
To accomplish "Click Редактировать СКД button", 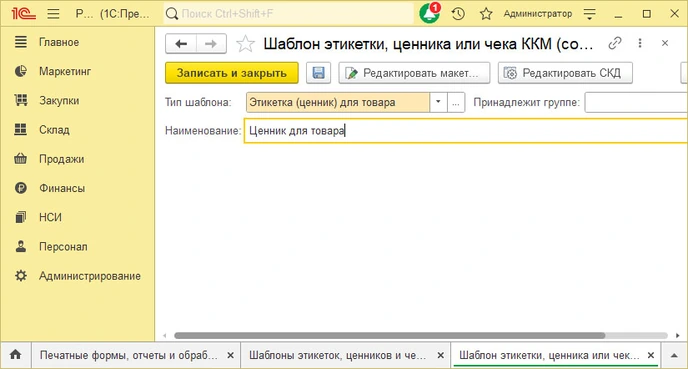I will point(565,73).
